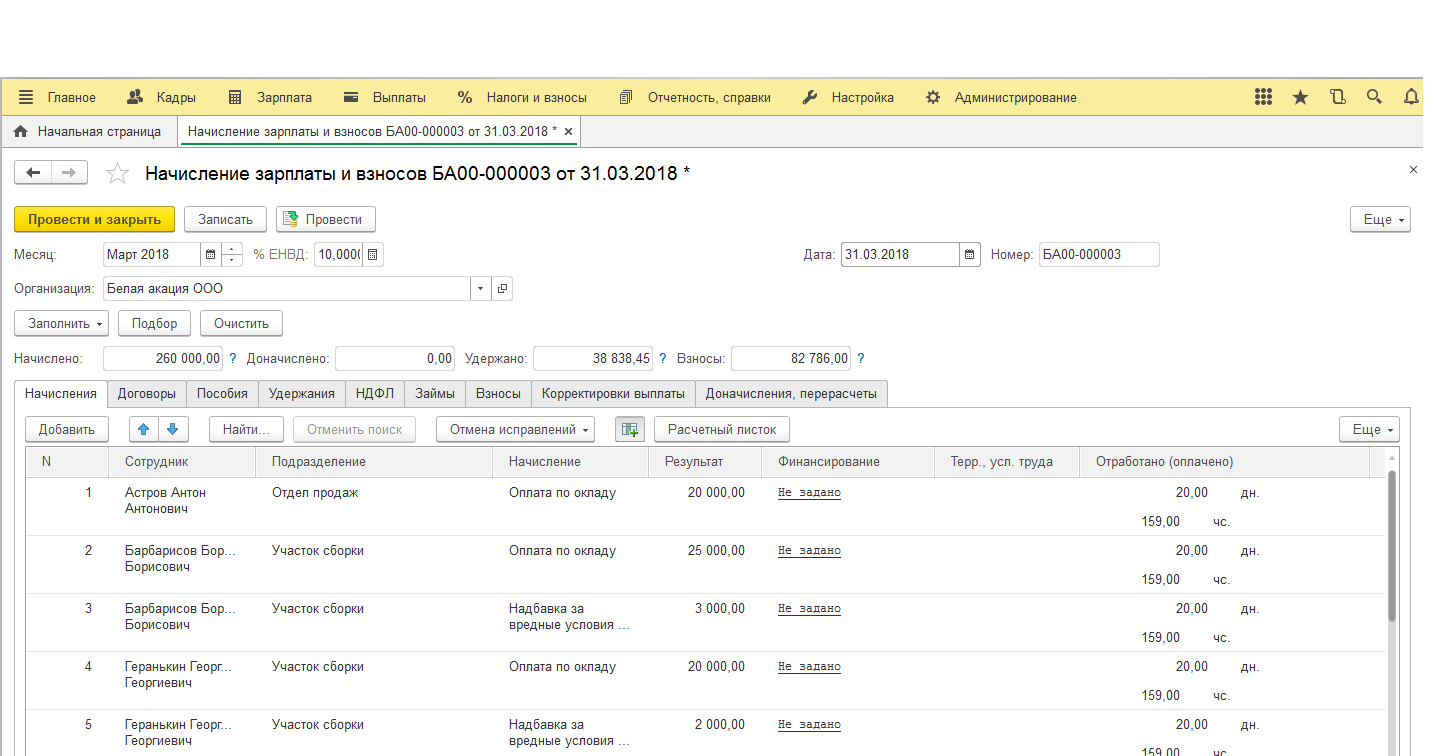Viewport: 1434px width, 756px height.
Task: Open the Администрирование section
Action: tap(1001, 97)
